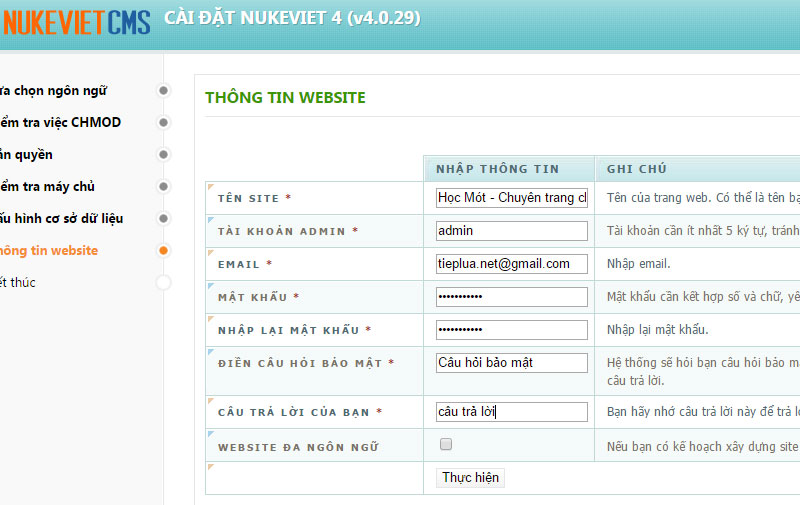Click the orange website info step bullet

[x=163, y=250]
